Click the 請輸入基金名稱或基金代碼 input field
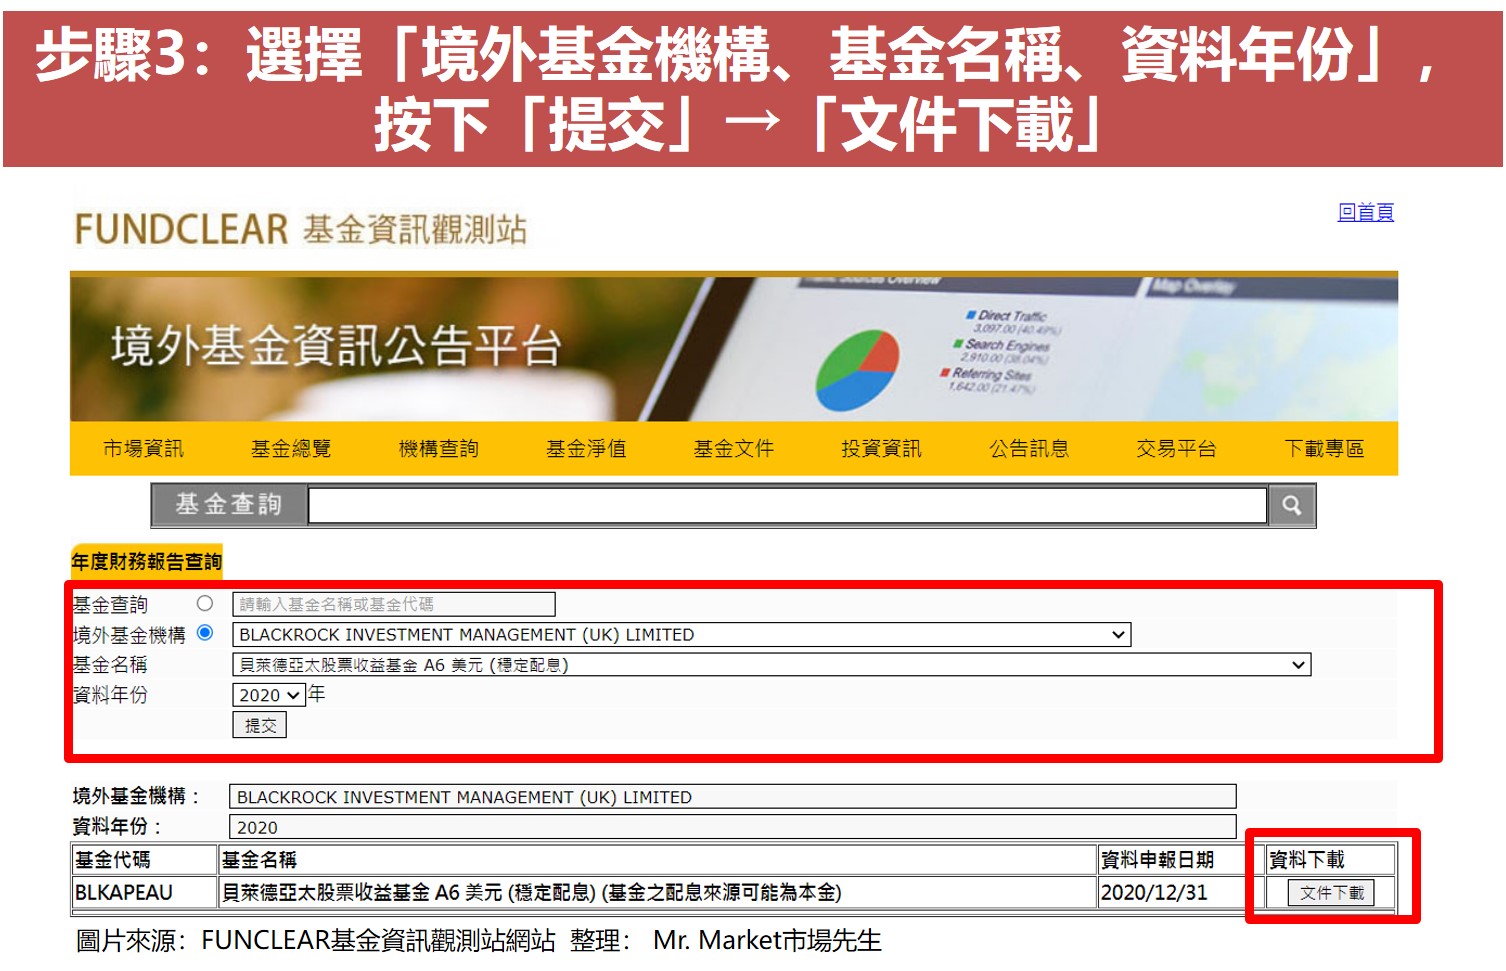The width and height of the screenshot is (1506, 971). [x=394, y=604]
